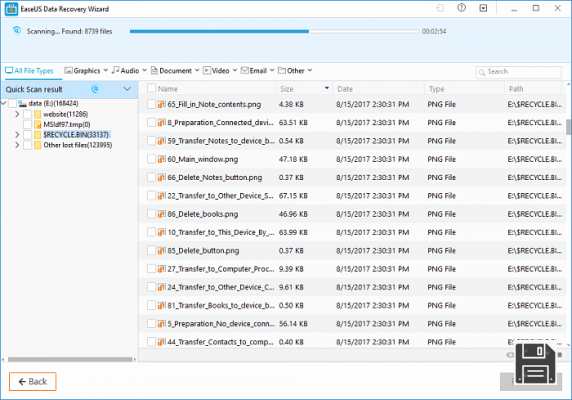Open the help question mark icon
Screen dimensions: 572x400
[461, 8]
